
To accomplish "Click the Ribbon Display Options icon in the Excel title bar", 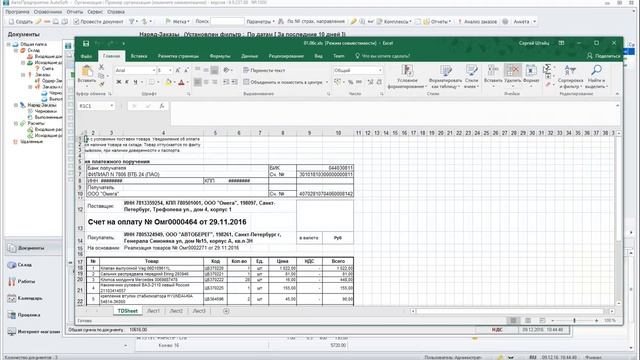I will [562, 43].
